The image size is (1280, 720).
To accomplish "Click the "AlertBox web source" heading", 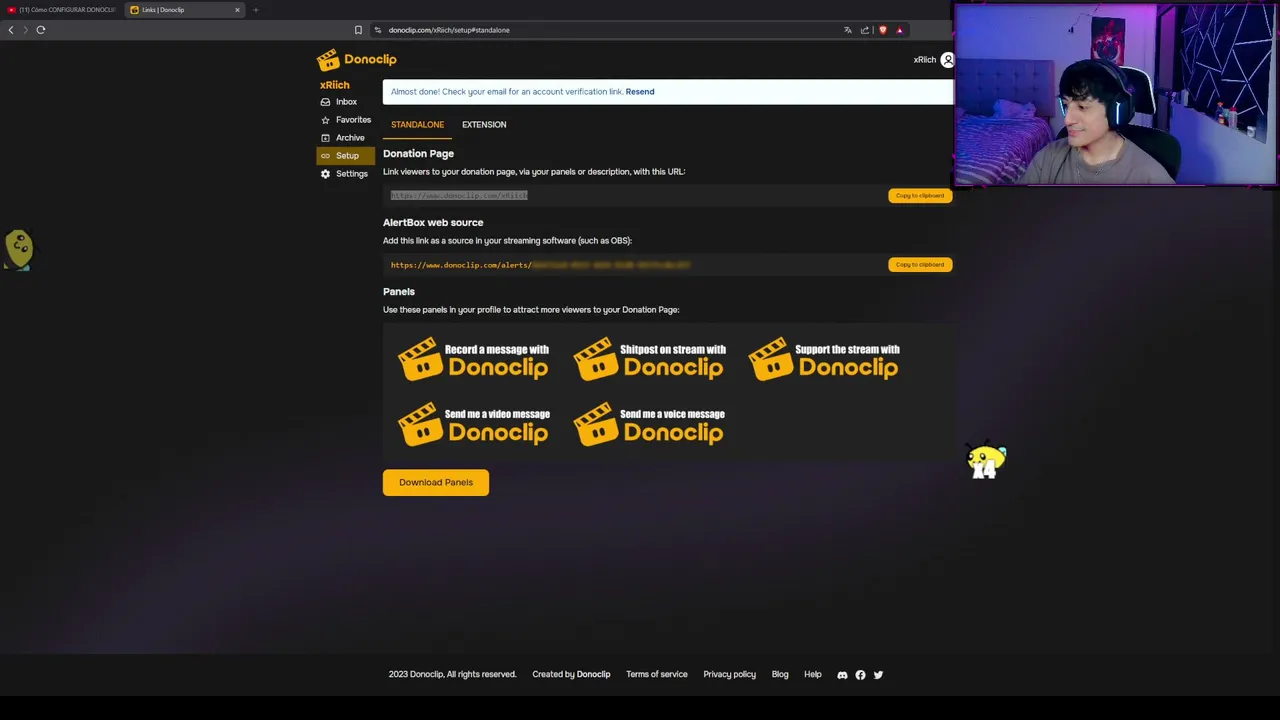I will (x=433, y=223).
